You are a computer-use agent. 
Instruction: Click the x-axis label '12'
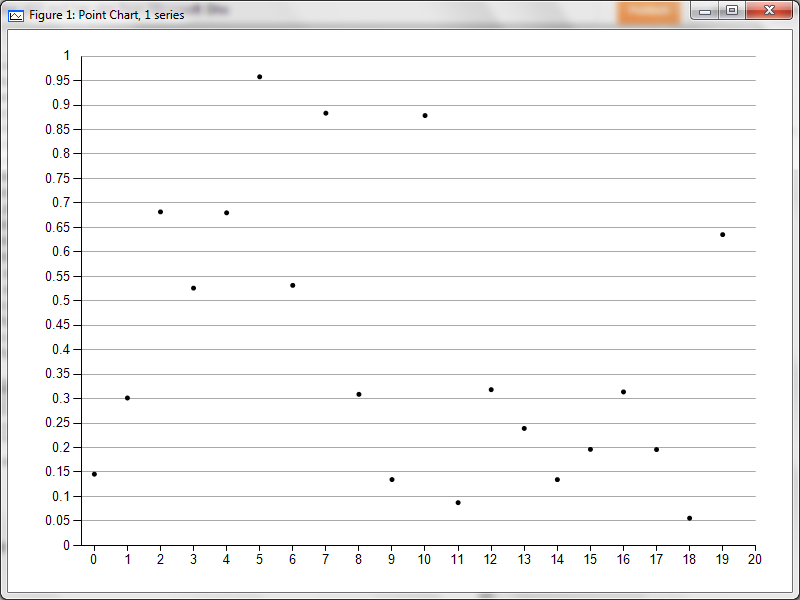[x=491, y=559]
